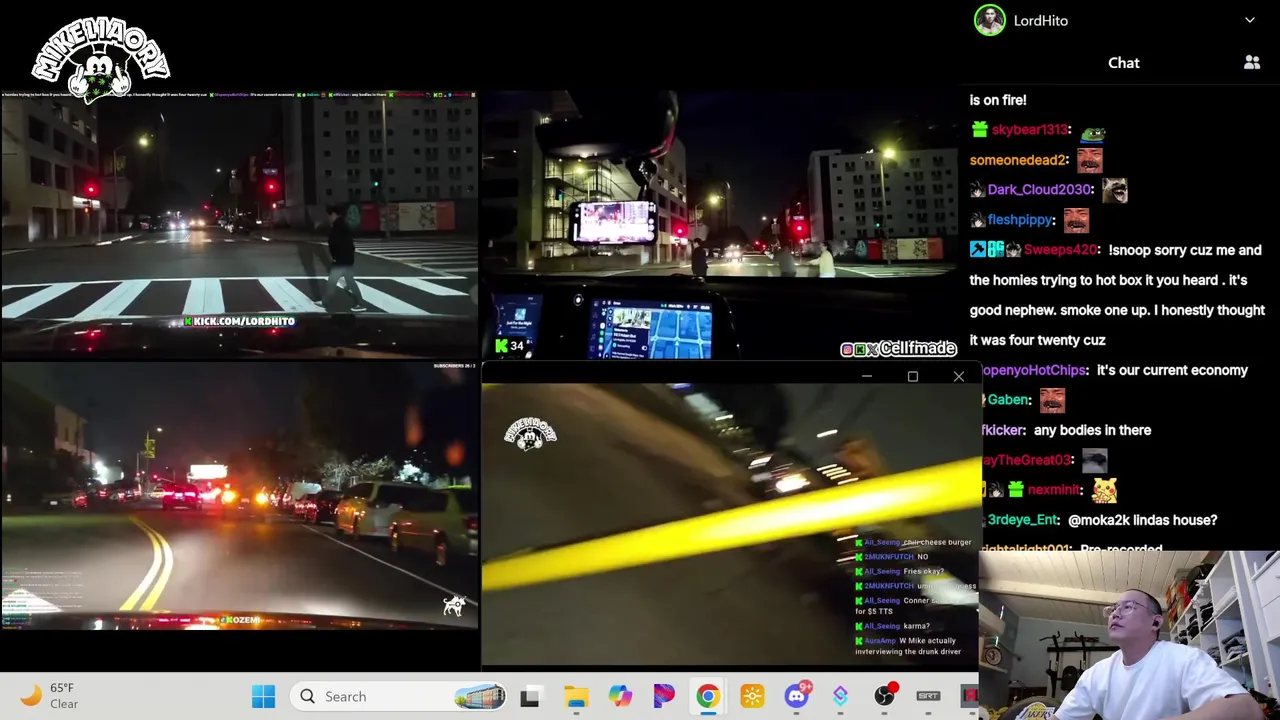Viewport: 1280px width, 720px height.
Task: Select the Chat tab header
Action: 1123,63
